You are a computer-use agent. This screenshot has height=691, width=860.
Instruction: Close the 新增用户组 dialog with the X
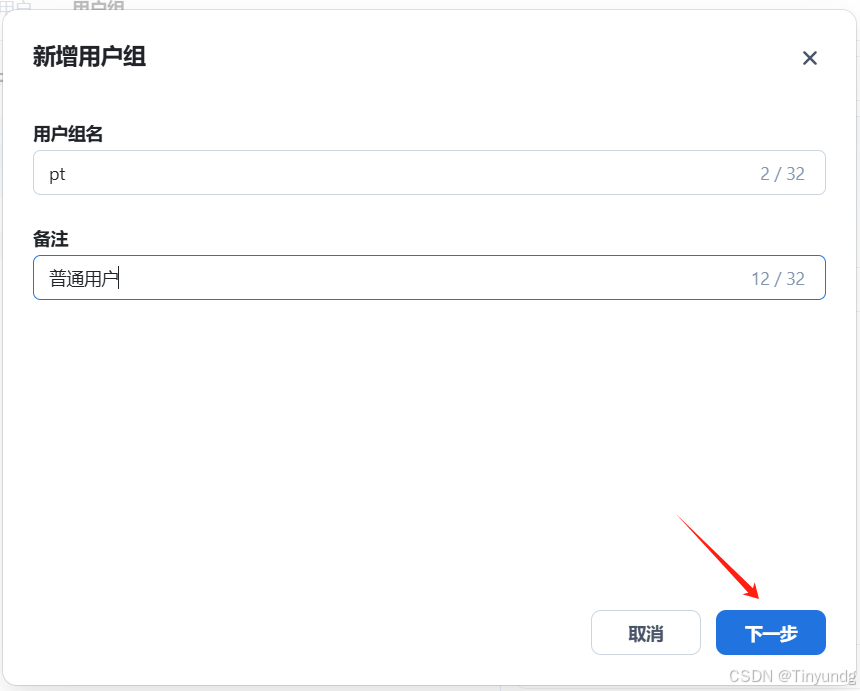click(x=810, y=58)
